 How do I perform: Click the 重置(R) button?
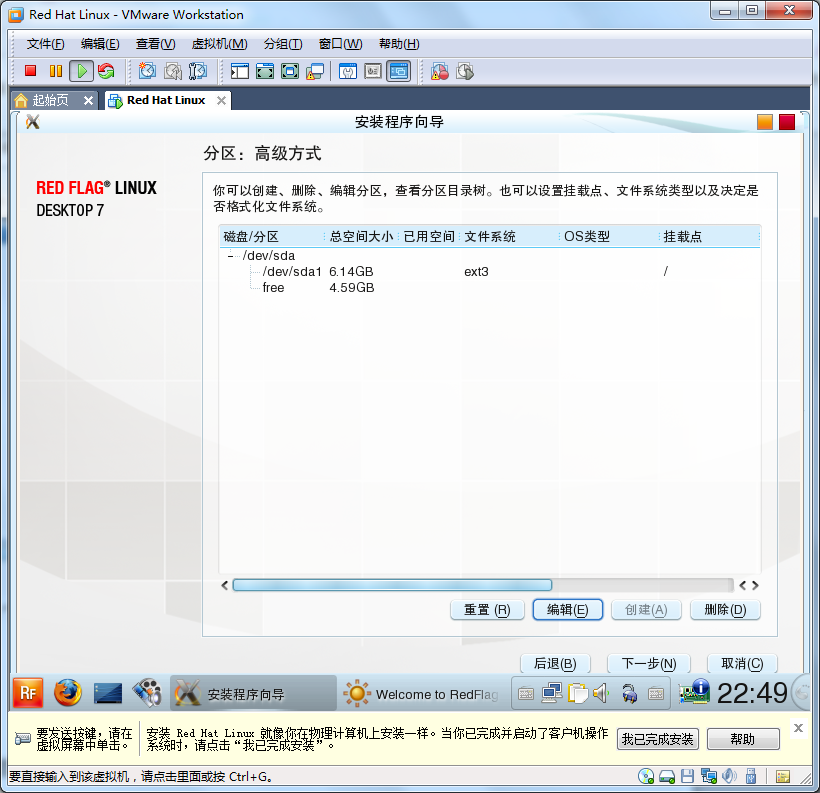[487, 610]
